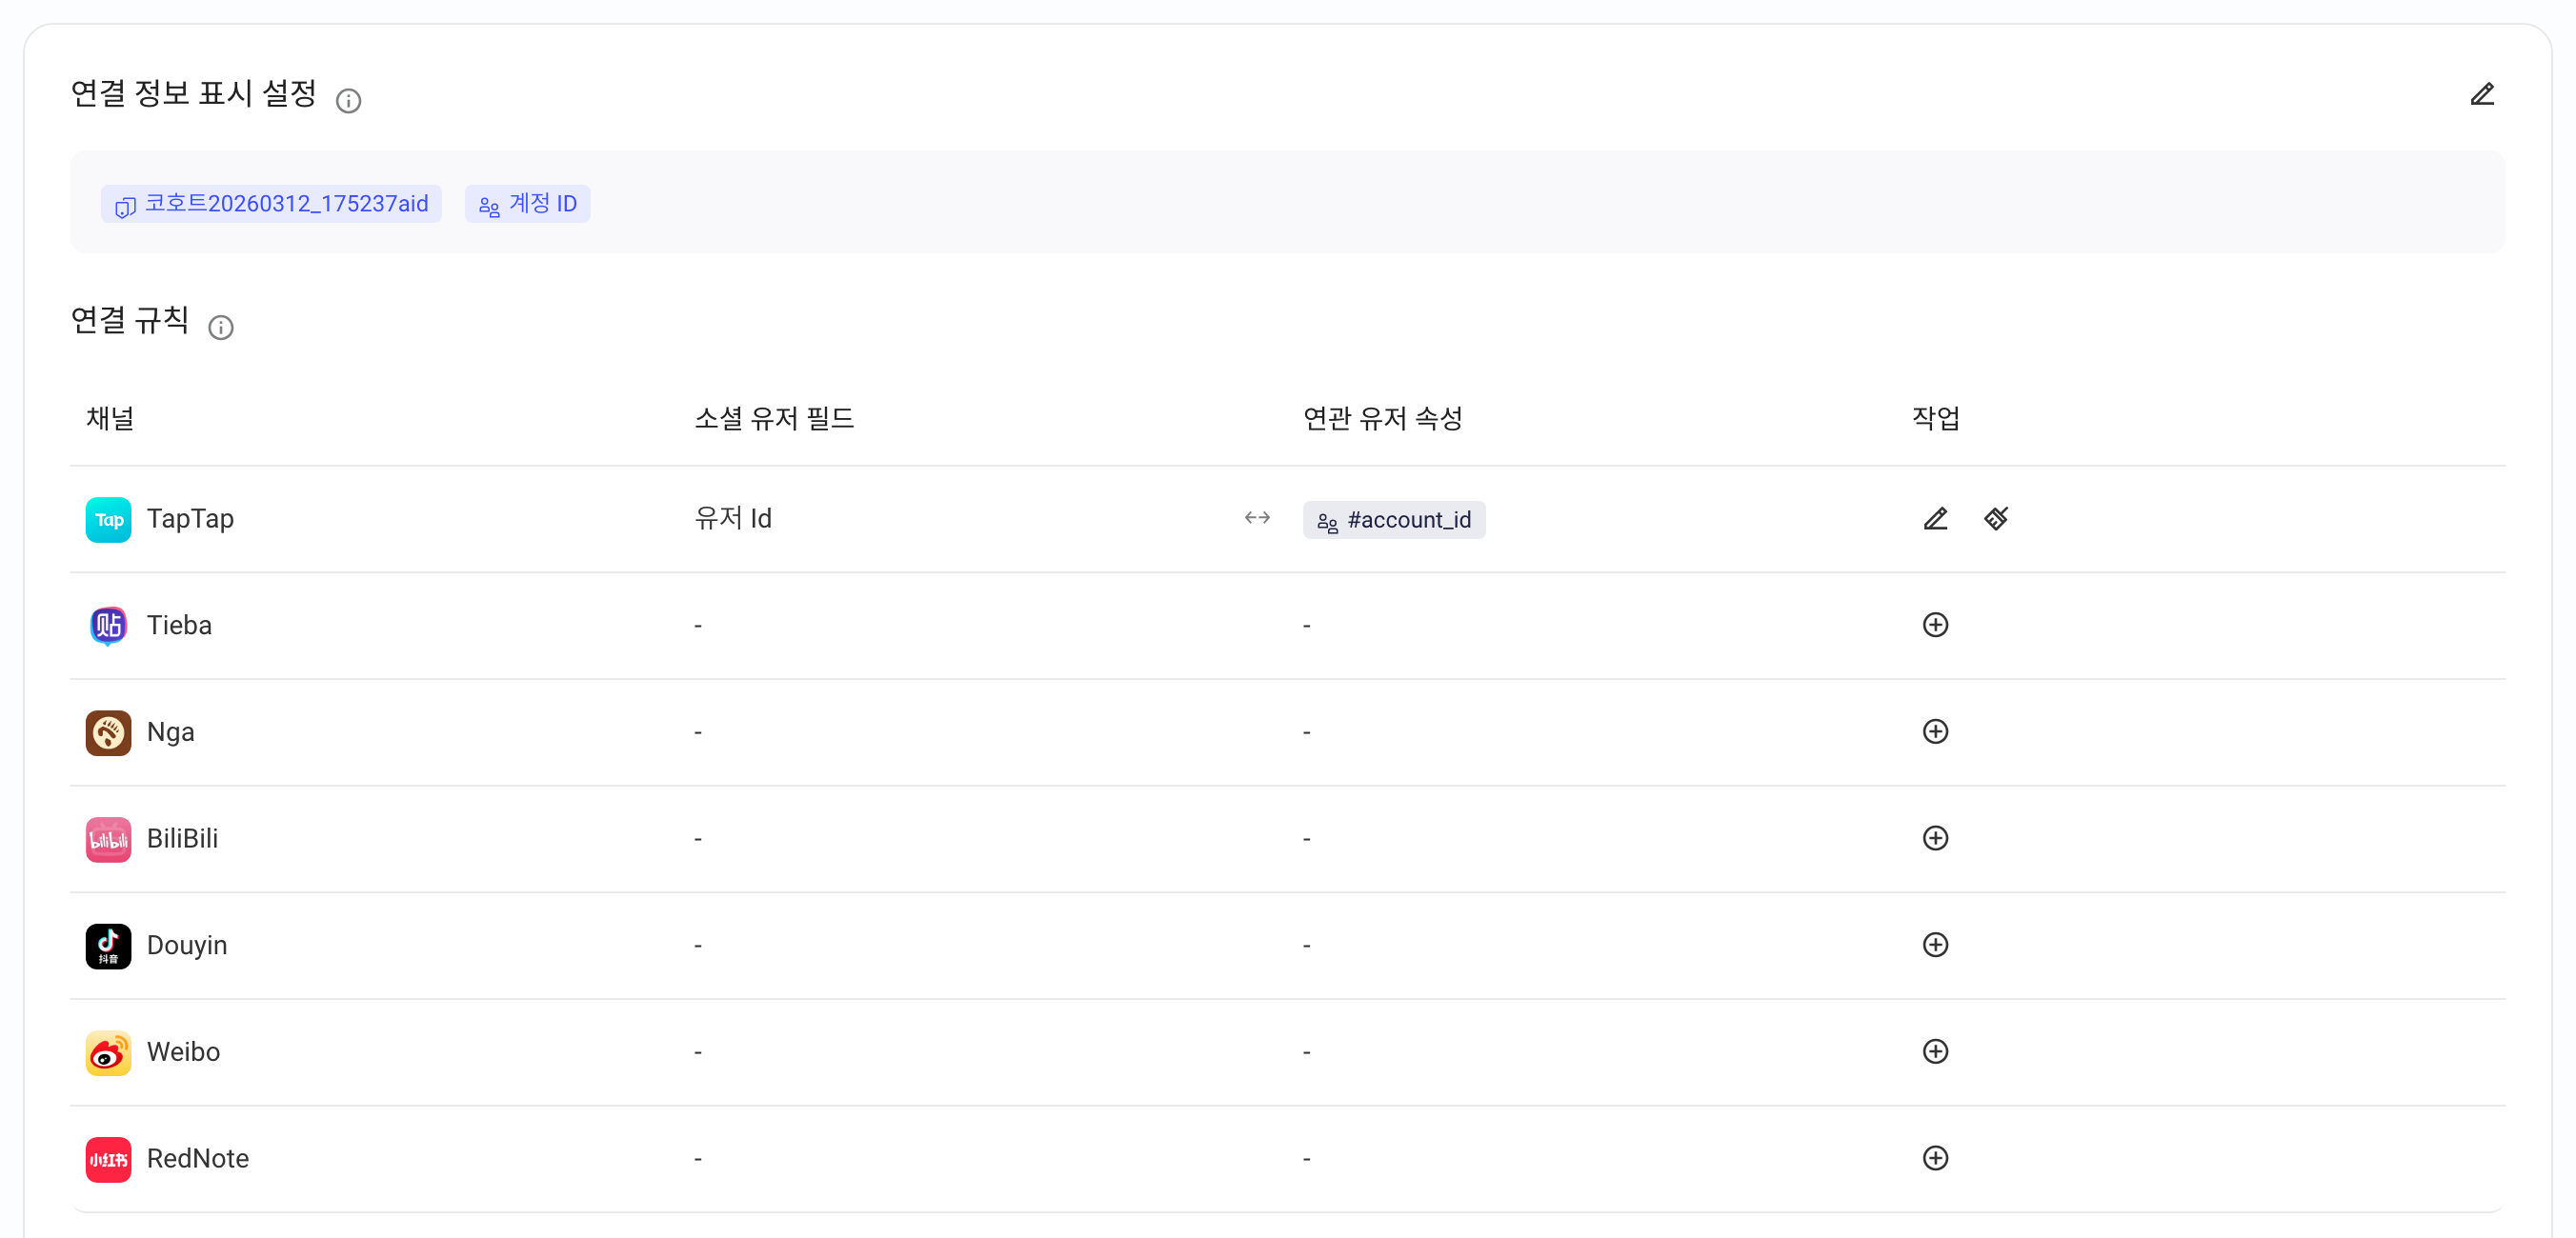The width and height of the screenshot is (2576, 1238).
Task: Show info tooltip for 연결 정보 표시 설정
Action: tap(348, 101)
